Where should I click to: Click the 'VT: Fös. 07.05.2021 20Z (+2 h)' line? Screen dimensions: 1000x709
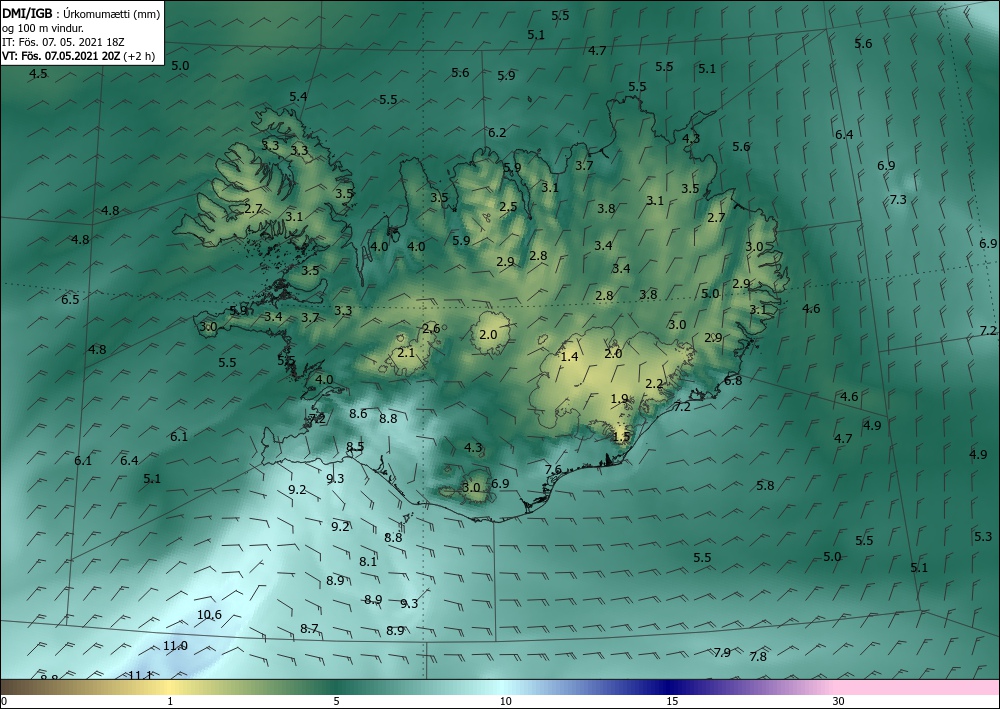coord(78,55)
